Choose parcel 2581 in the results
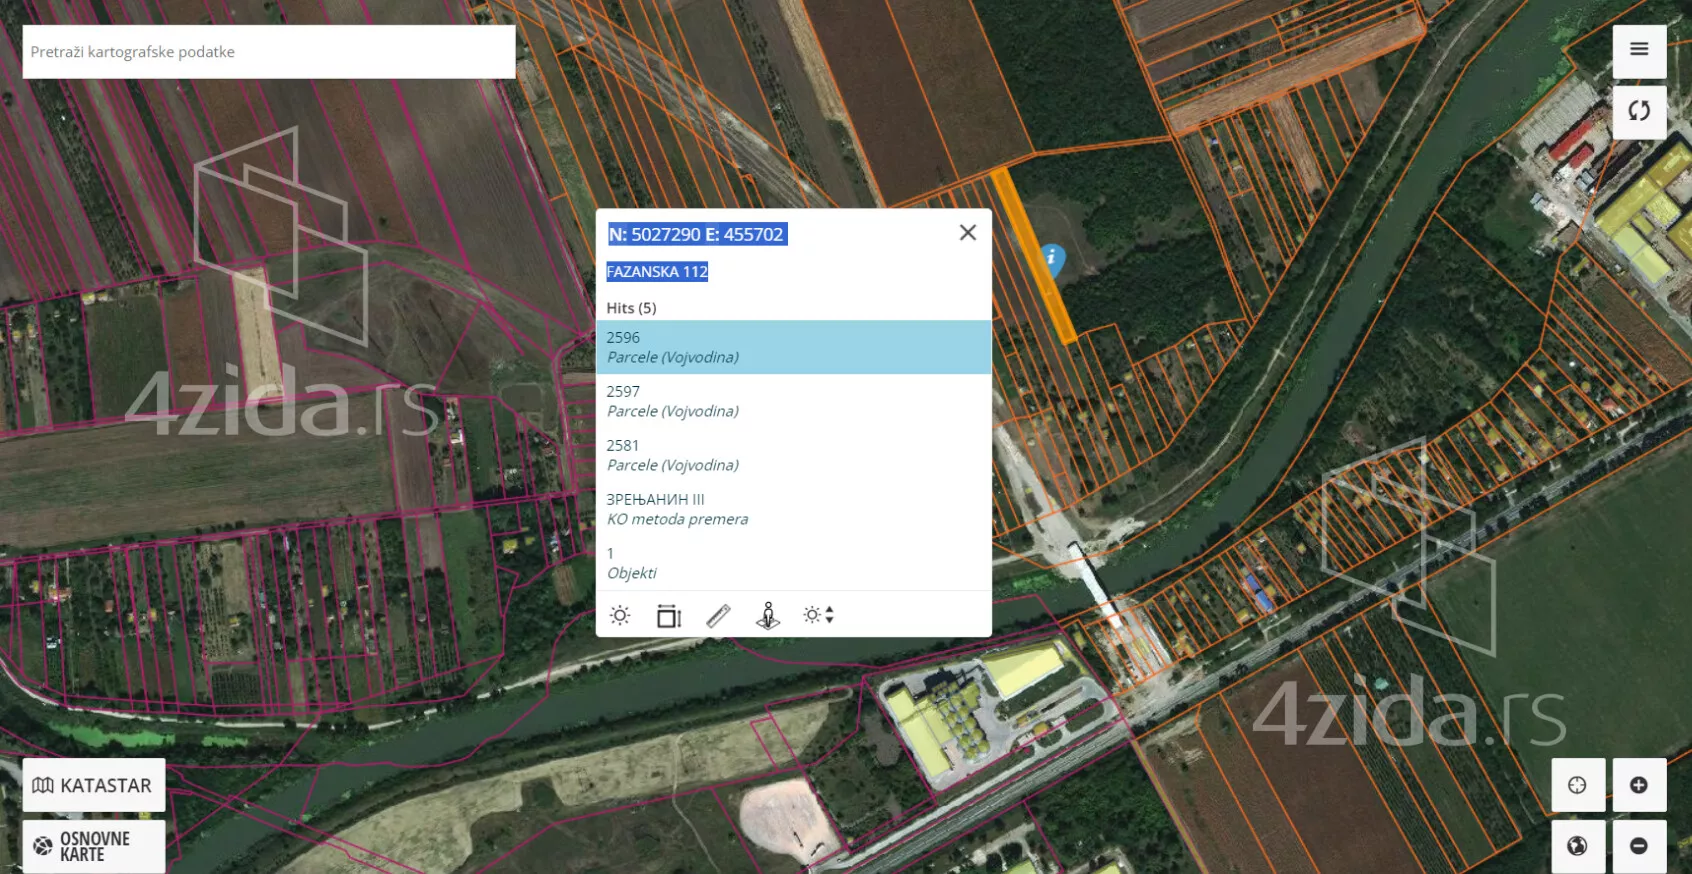The height and width of the screenshot is (874, 1692). (793, 455)
